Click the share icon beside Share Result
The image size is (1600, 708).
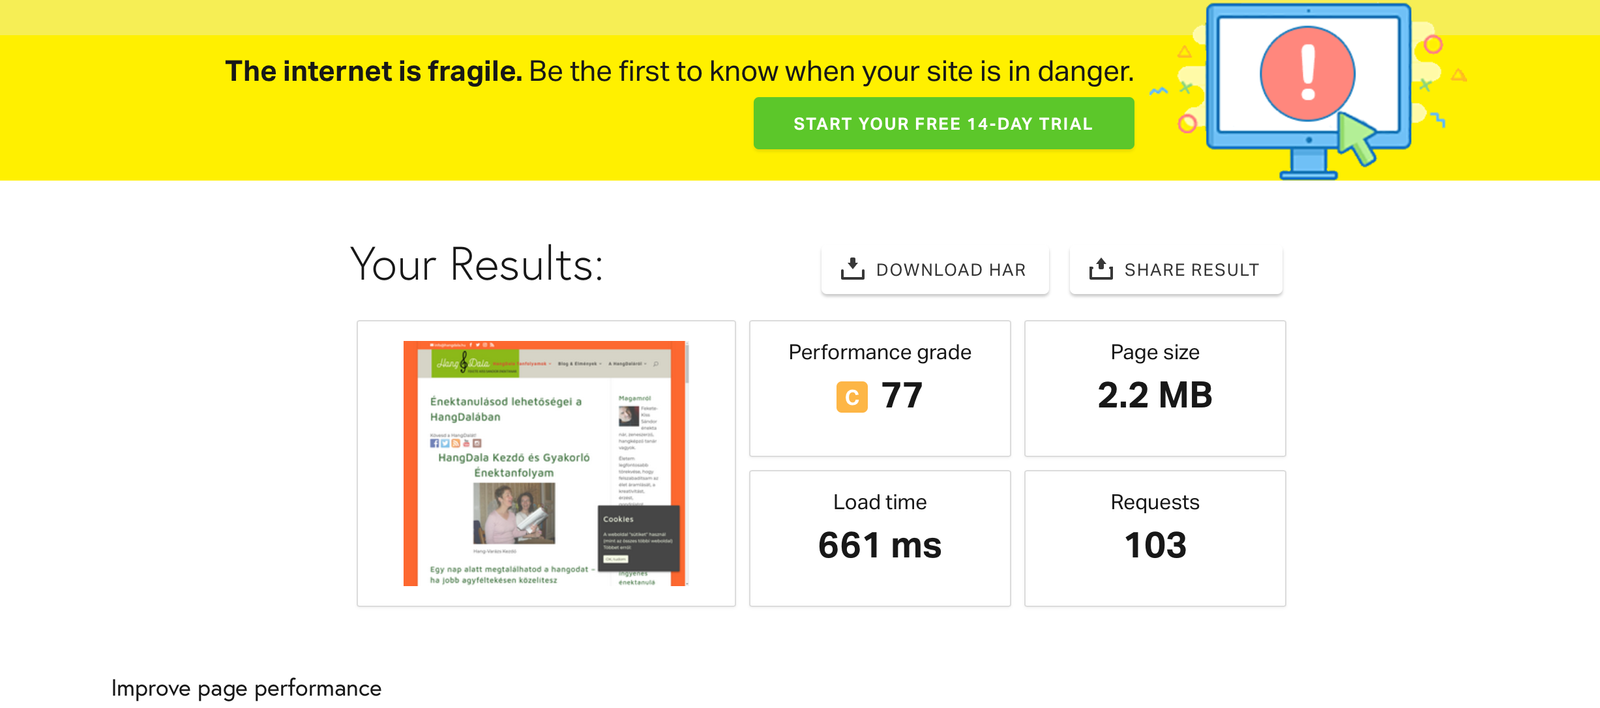(1100, 269)
